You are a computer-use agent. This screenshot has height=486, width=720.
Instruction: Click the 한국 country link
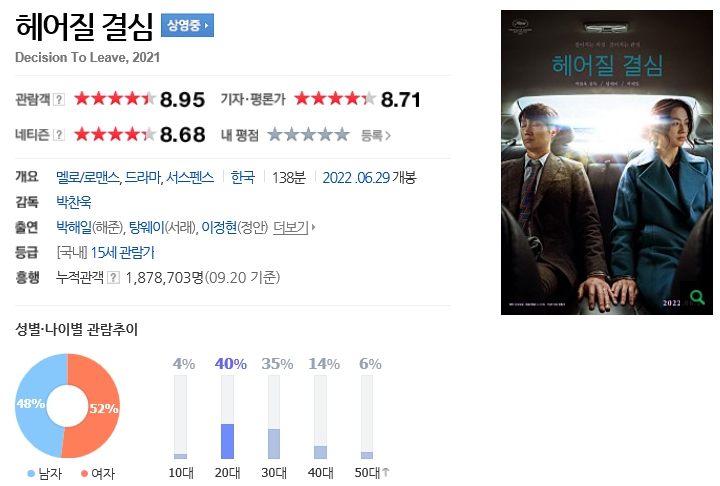pos(242,177)
